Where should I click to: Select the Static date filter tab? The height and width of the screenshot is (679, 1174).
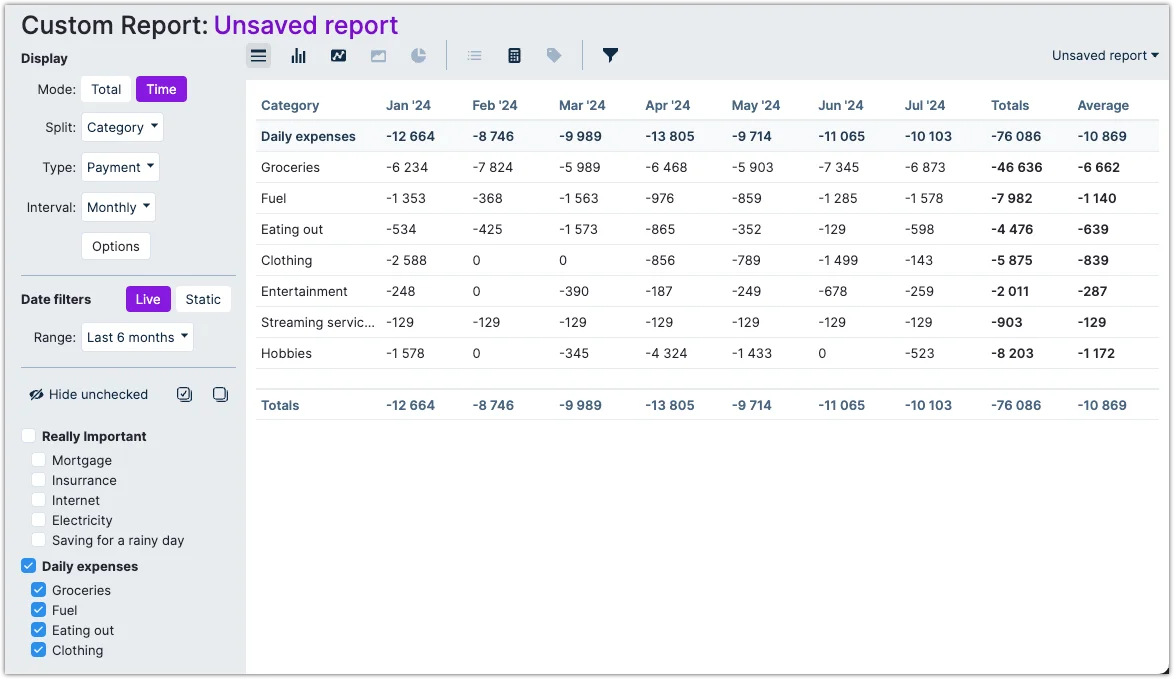203,299
